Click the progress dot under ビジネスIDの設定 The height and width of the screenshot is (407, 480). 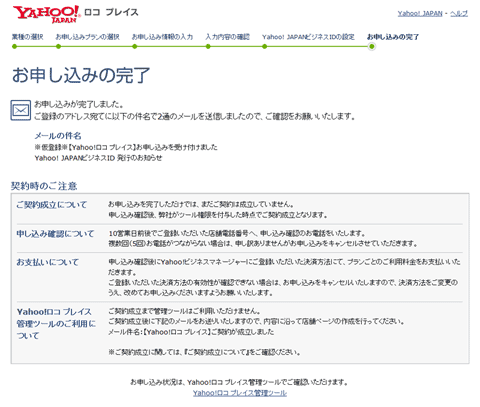tap(264, 47)
